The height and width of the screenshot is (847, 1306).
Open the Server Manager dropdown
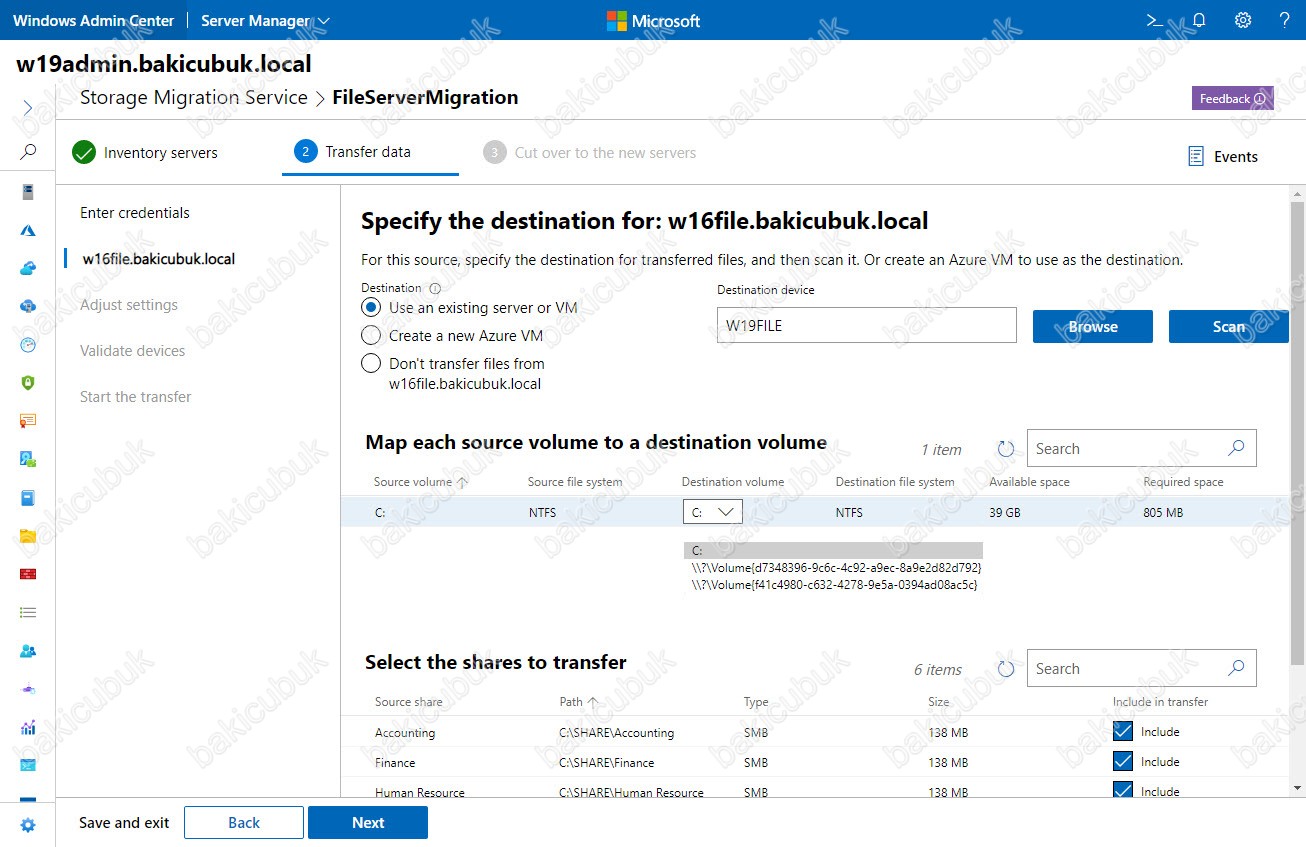(x=265, y=20)
